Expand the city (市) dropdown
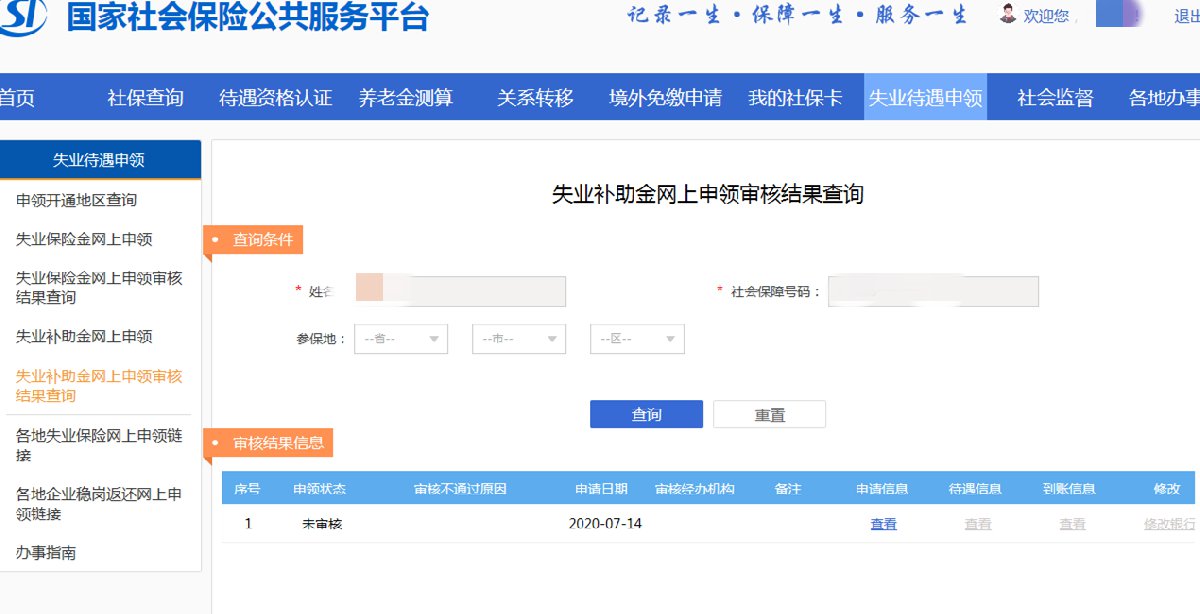 point(518,339)
